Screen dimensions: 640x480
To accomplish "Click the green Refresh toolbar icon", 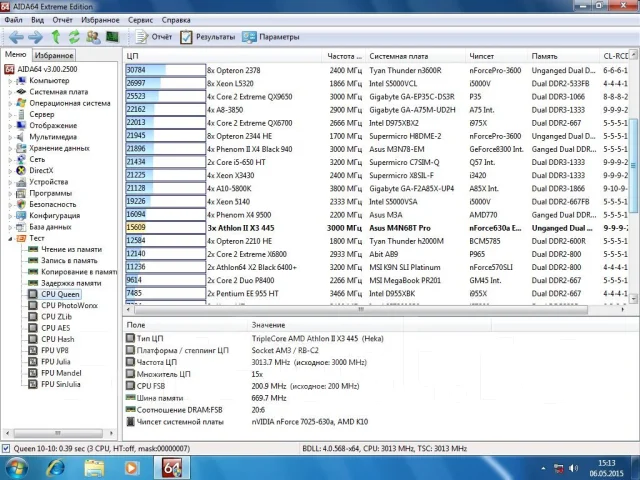I will [74, 37].
